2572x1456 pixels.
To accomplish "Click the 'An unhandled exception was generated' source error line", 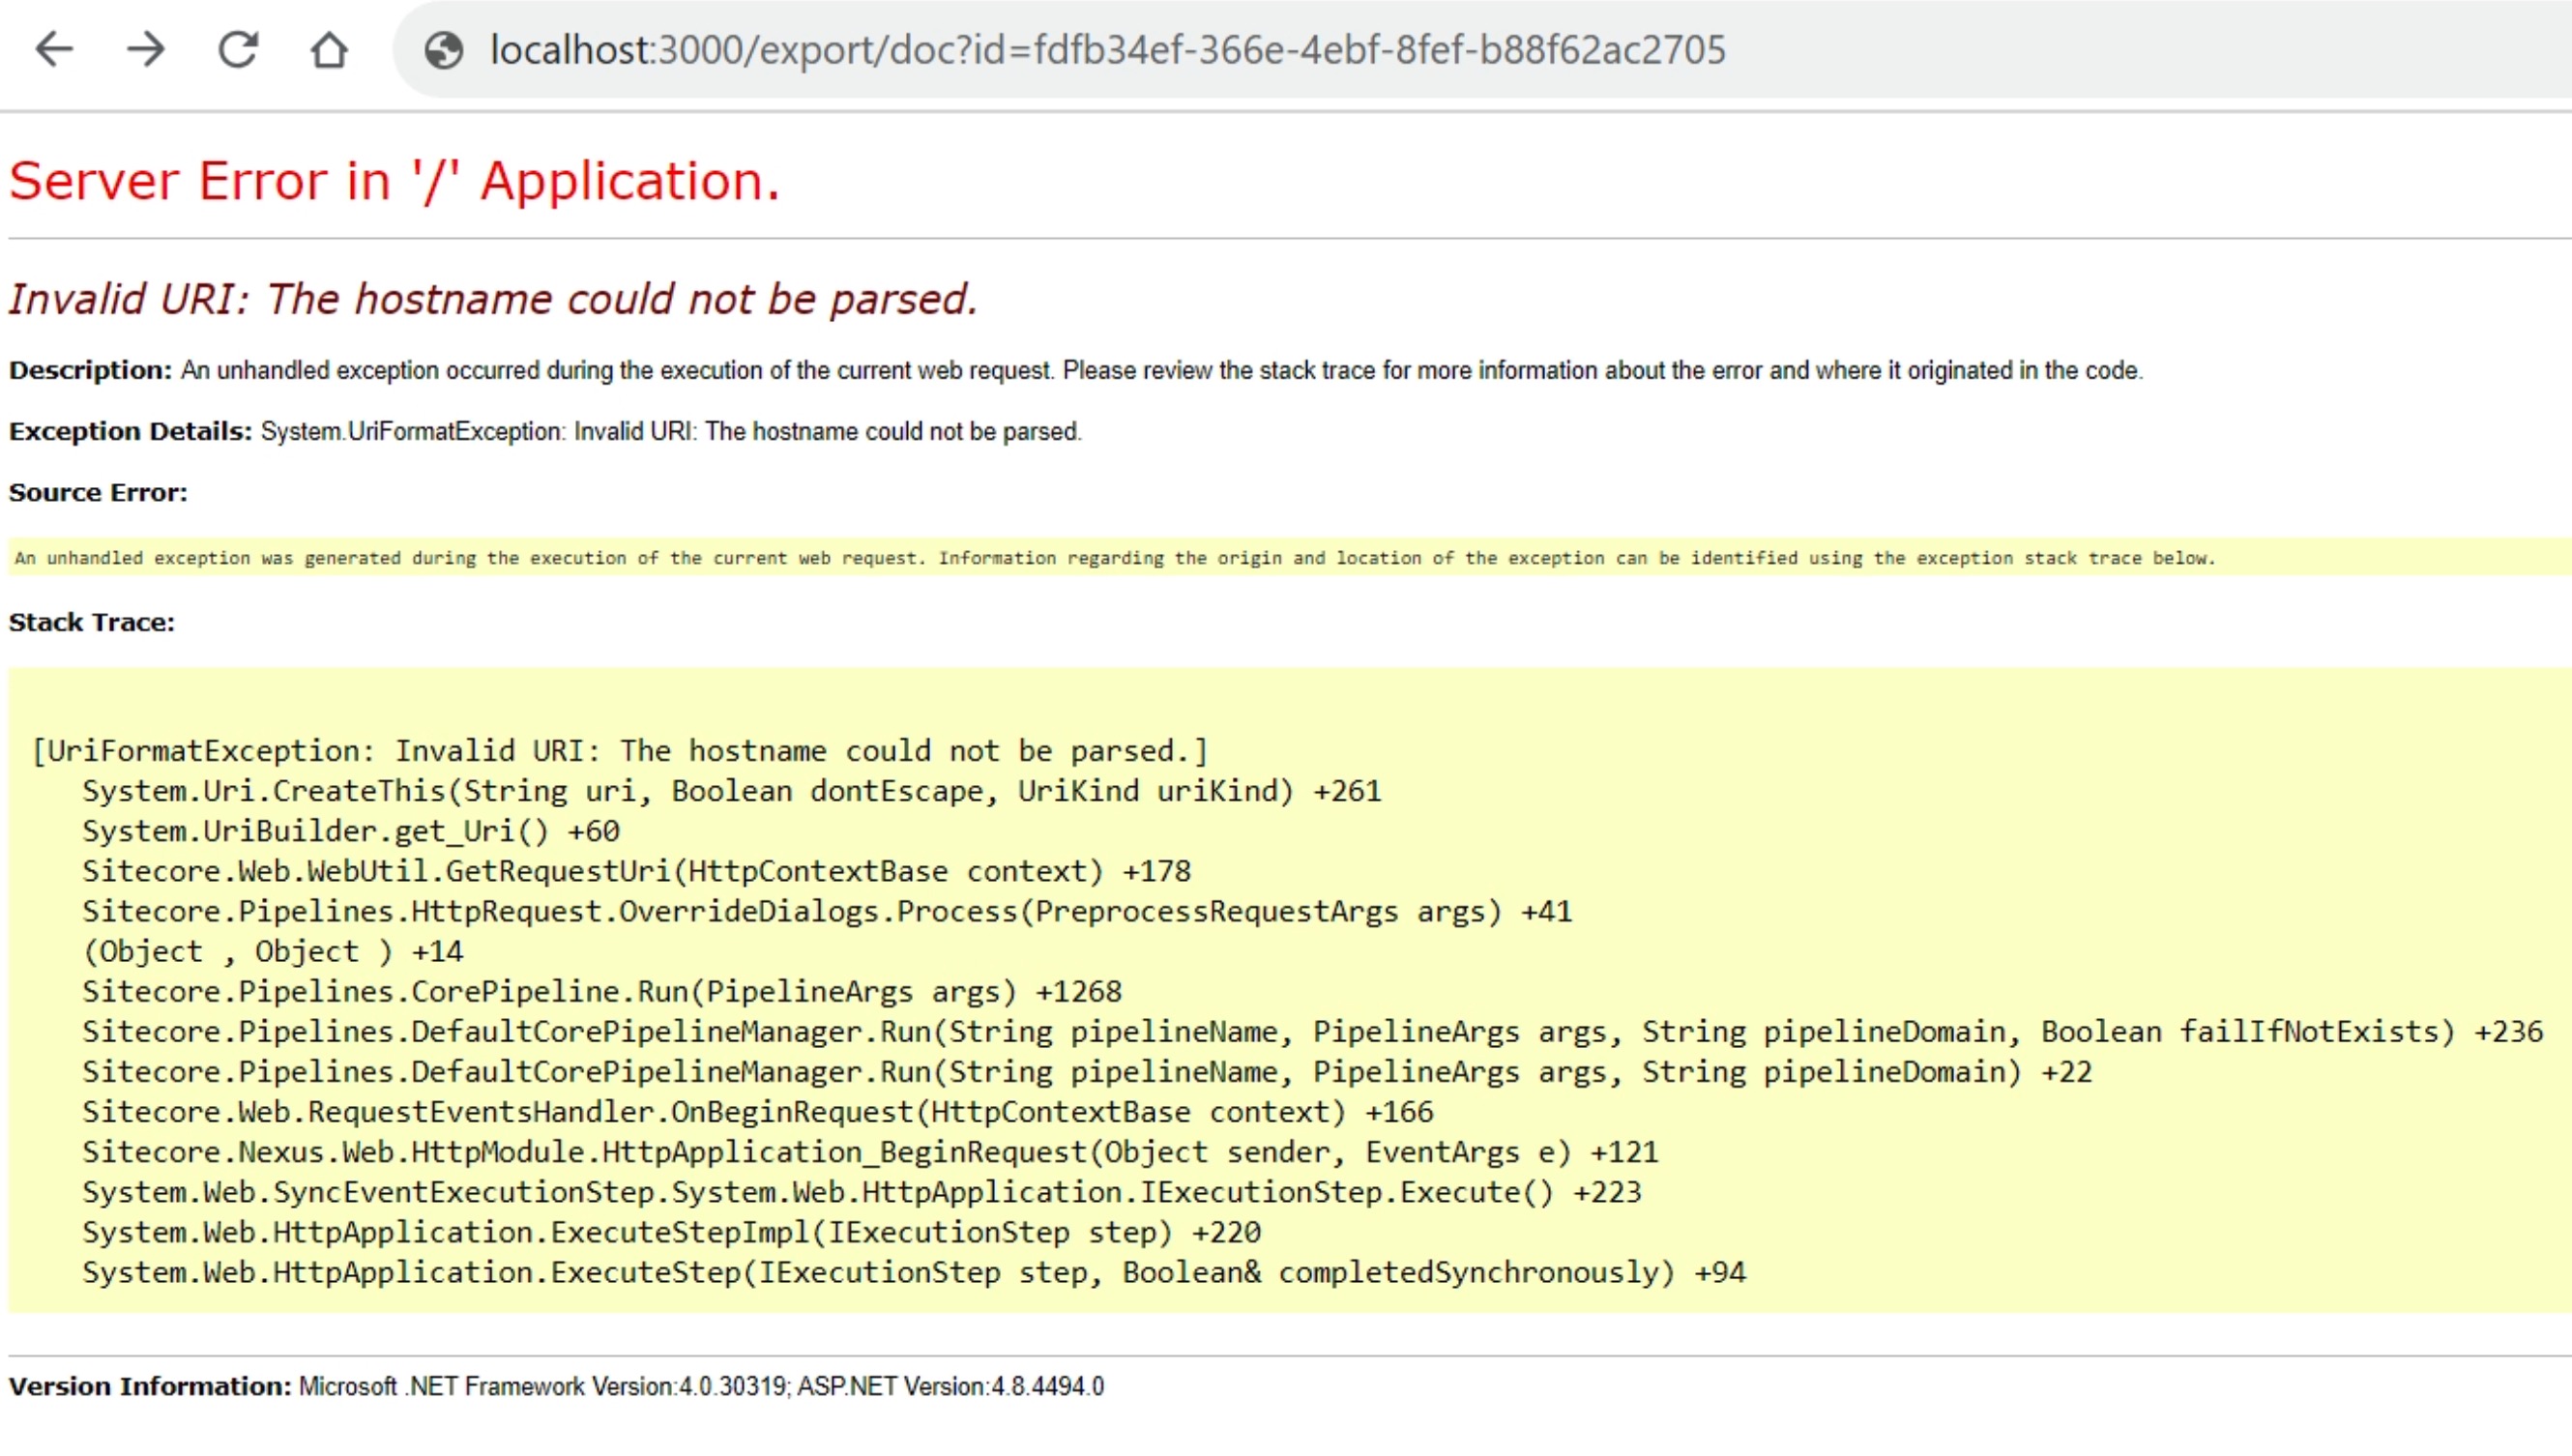I will click(1115, 558).
